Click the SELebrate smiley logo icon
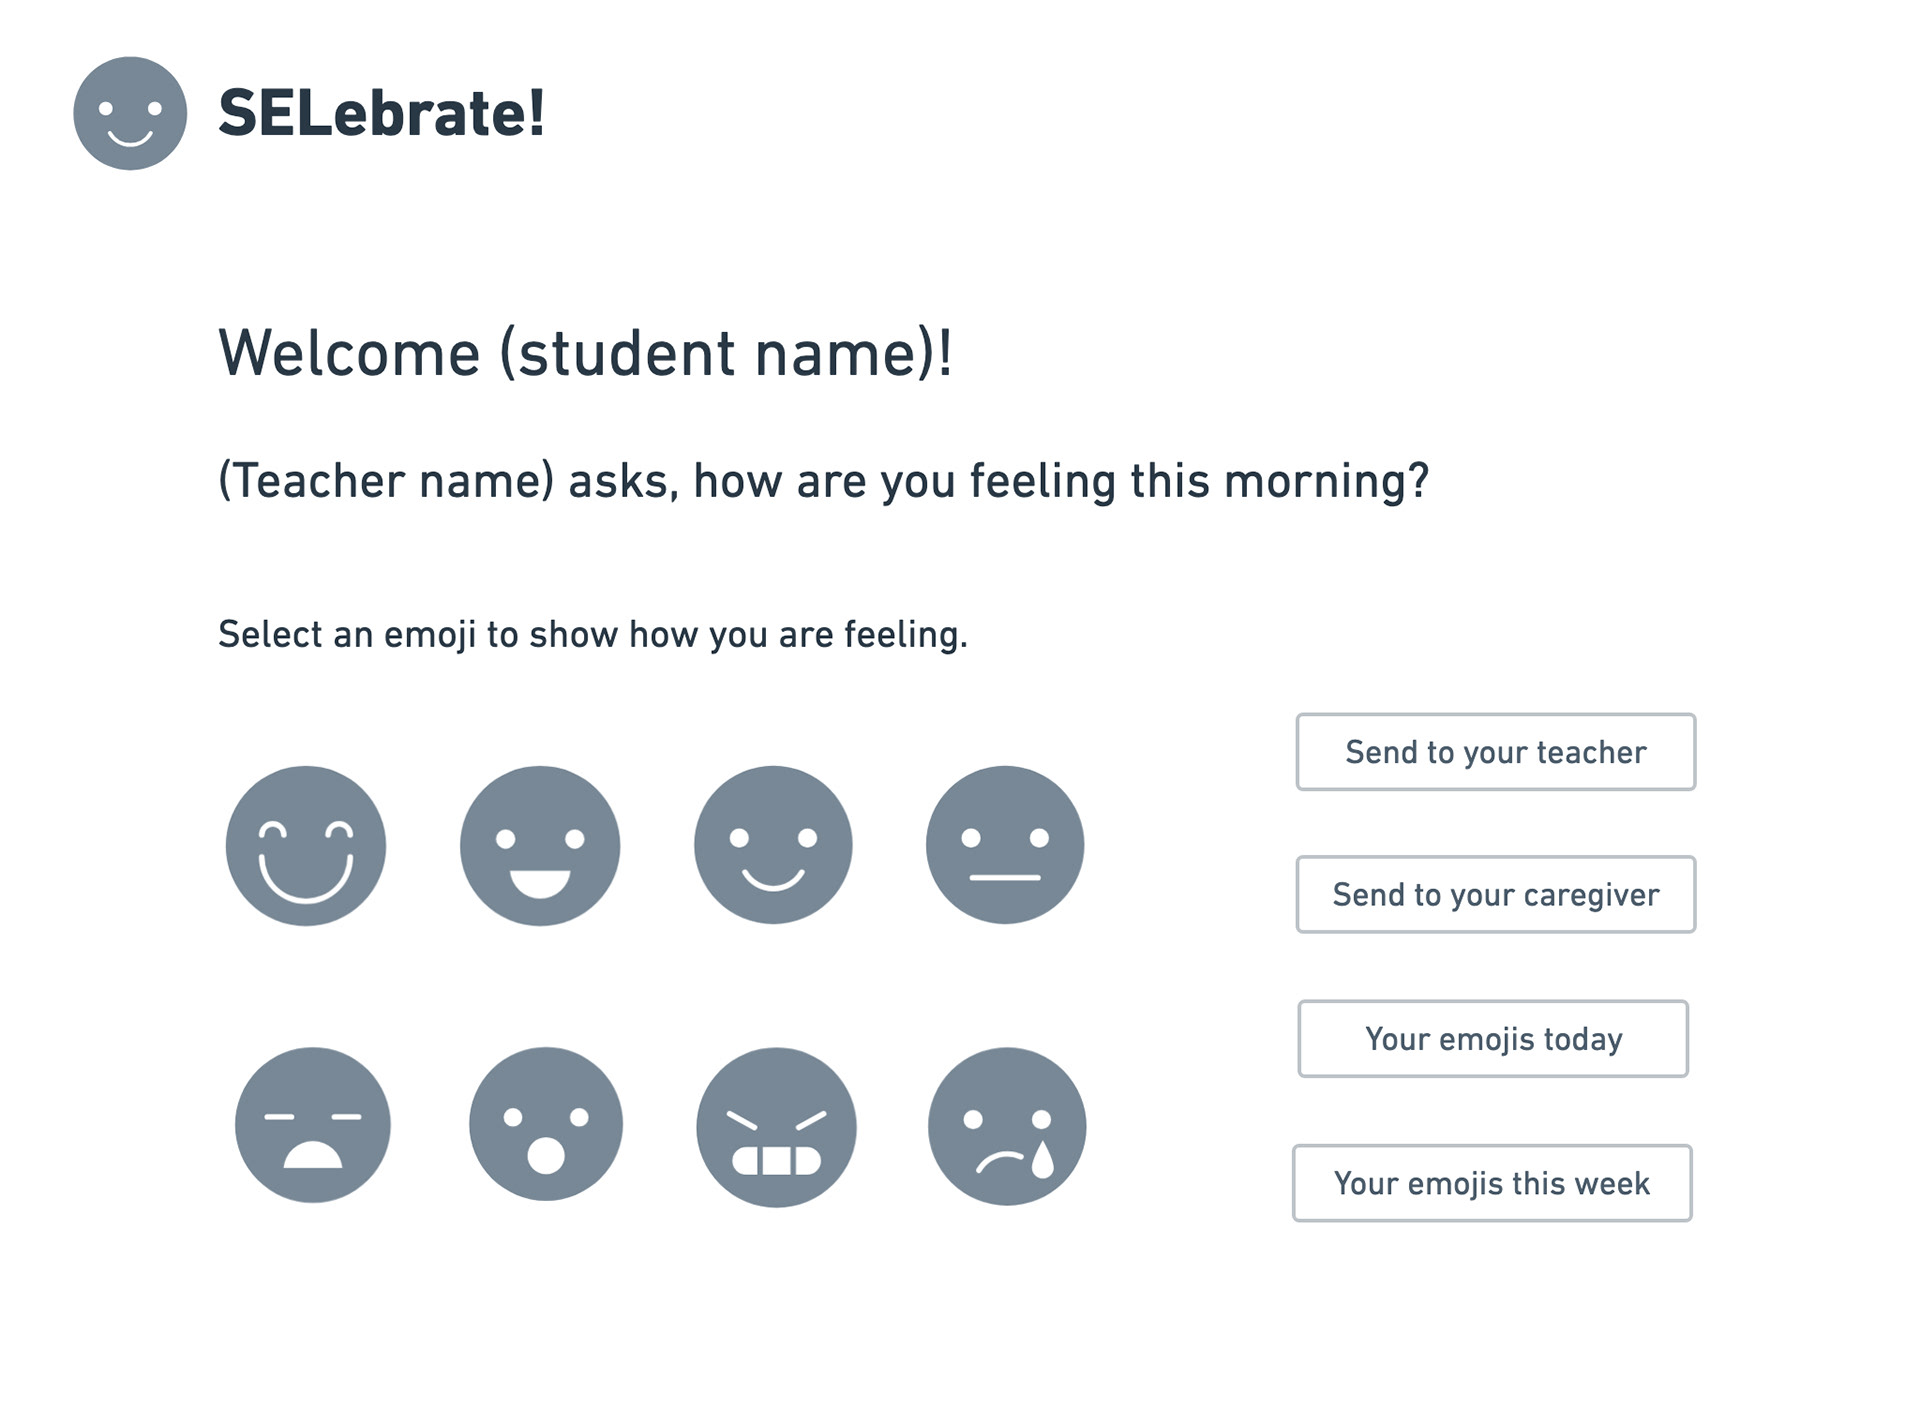This screenshot has height=1410, width=1920. pyautogui.click(x=130, y=113)
